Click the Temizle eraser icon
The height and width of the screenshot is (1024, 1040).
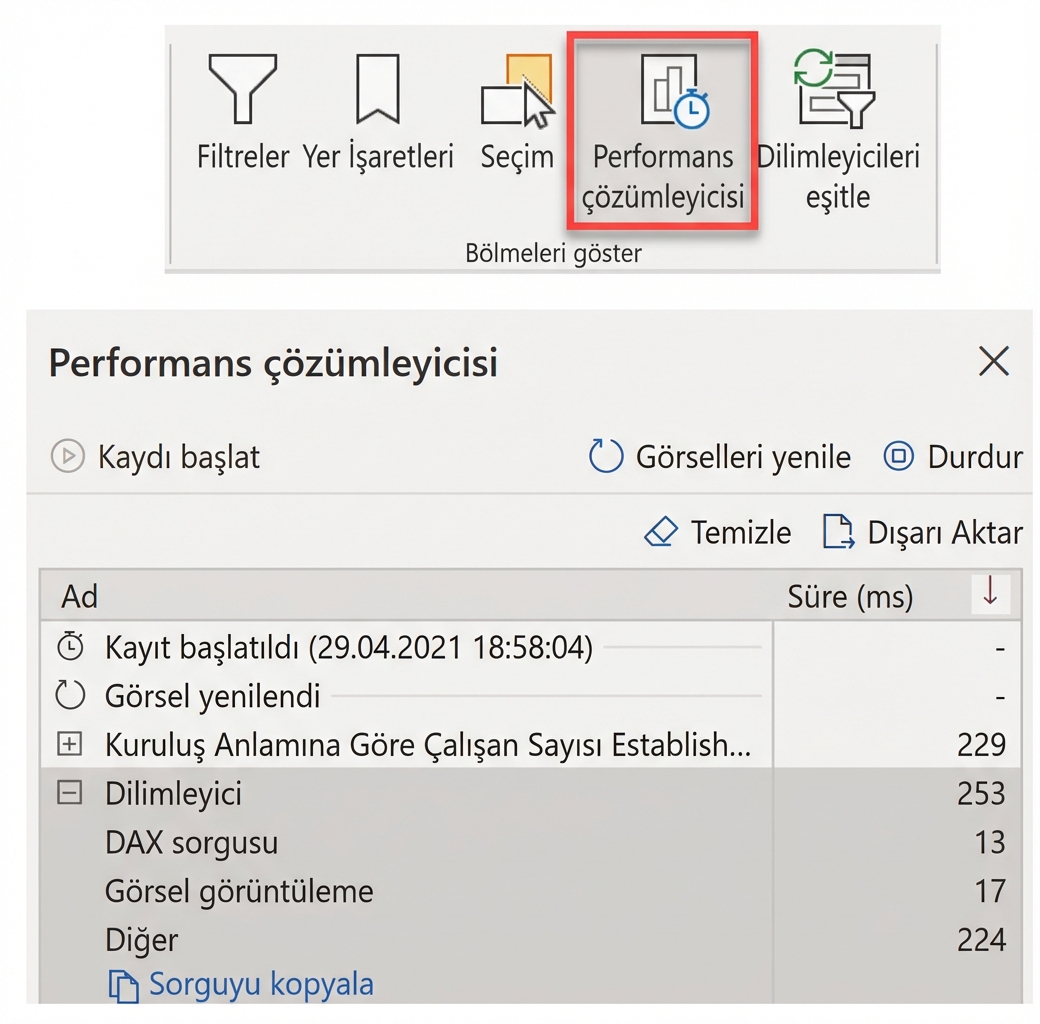pyautogui.click(x=662, y=532)
